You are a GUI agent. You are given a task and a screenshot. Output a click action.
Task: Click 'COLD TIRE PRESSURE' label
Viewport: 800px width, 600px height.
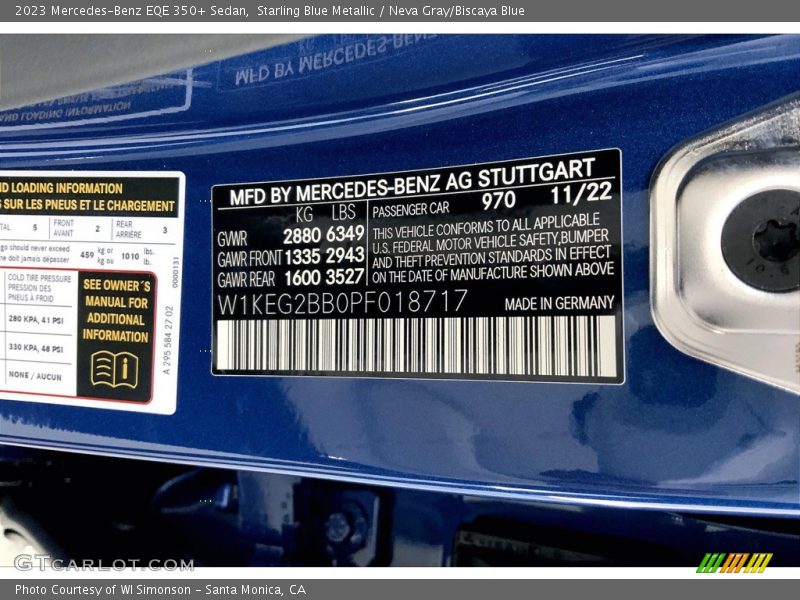[x=40, y=279]
